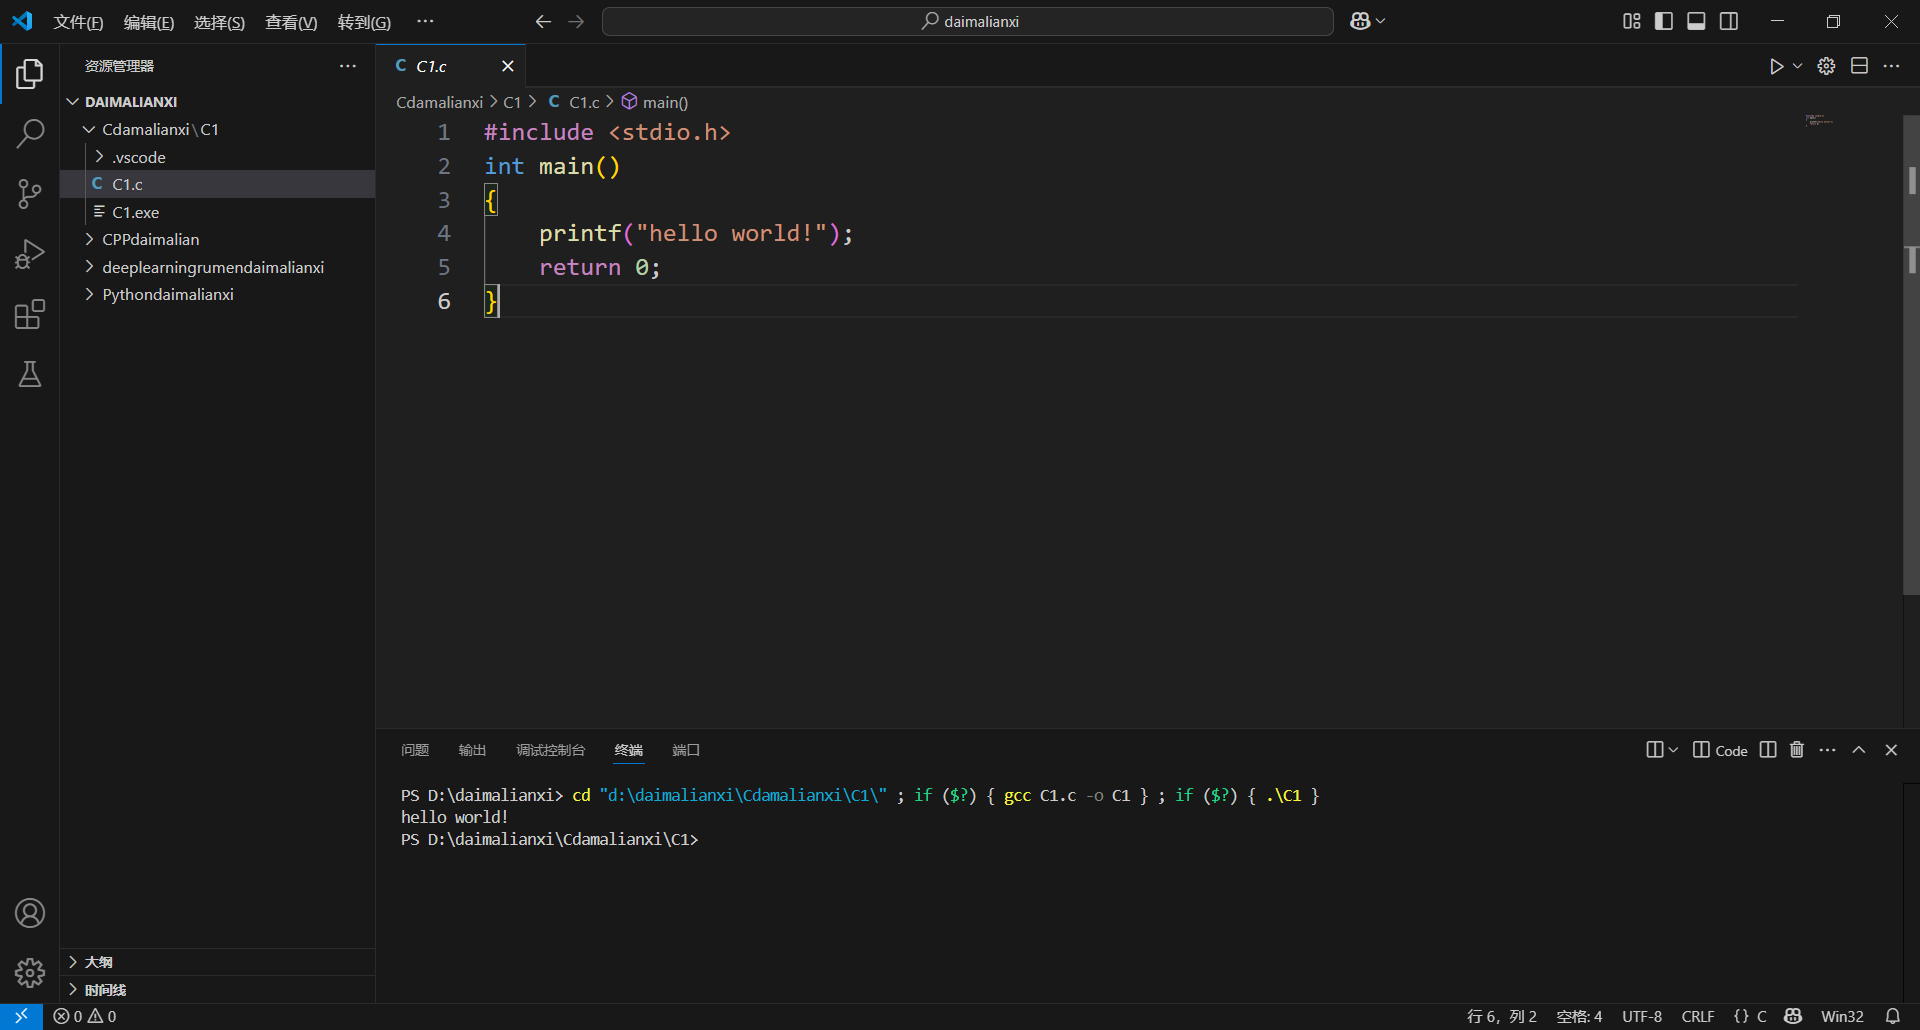Close the terminal panel
Image resolution: width=1920 pixels, height=1030 pixels.
1891,750
